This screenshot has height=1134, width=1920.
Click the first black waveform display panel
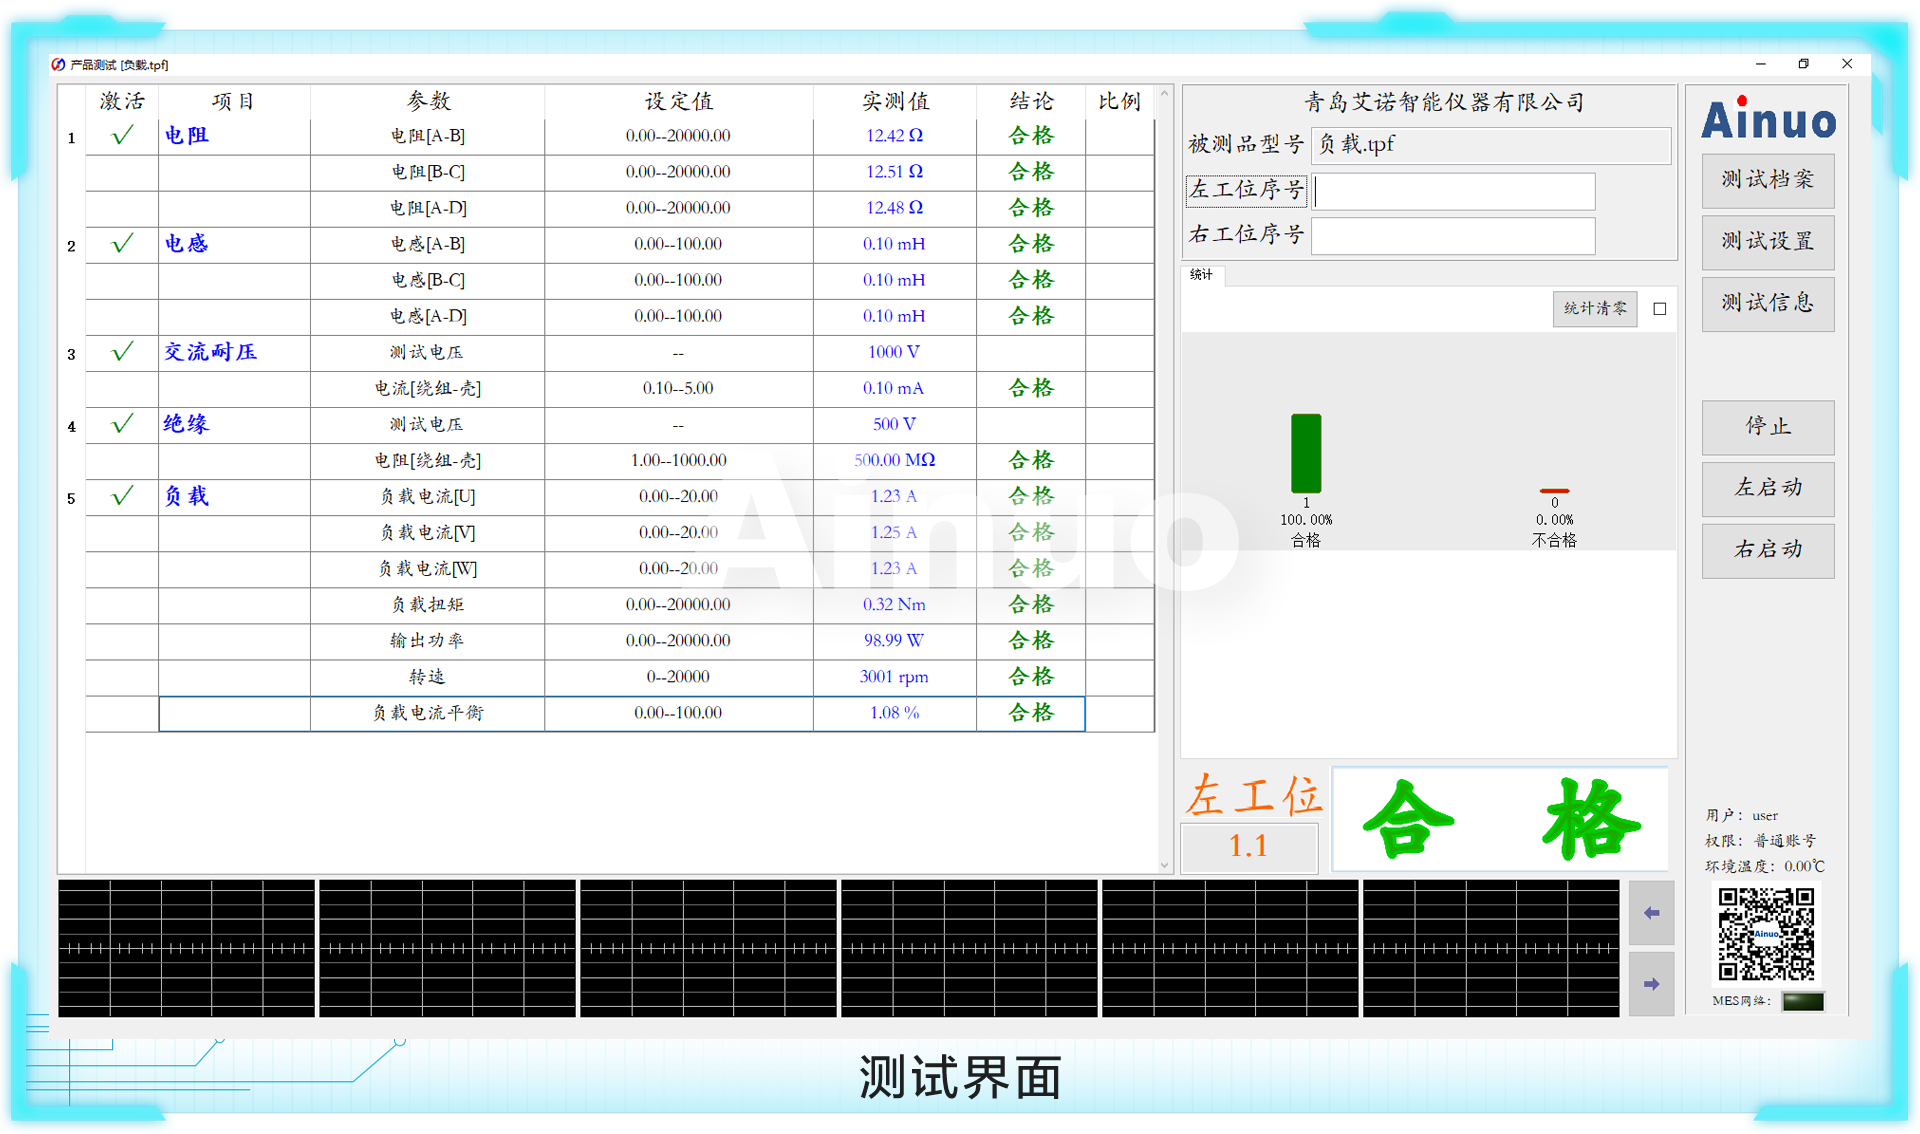point(186,948)
